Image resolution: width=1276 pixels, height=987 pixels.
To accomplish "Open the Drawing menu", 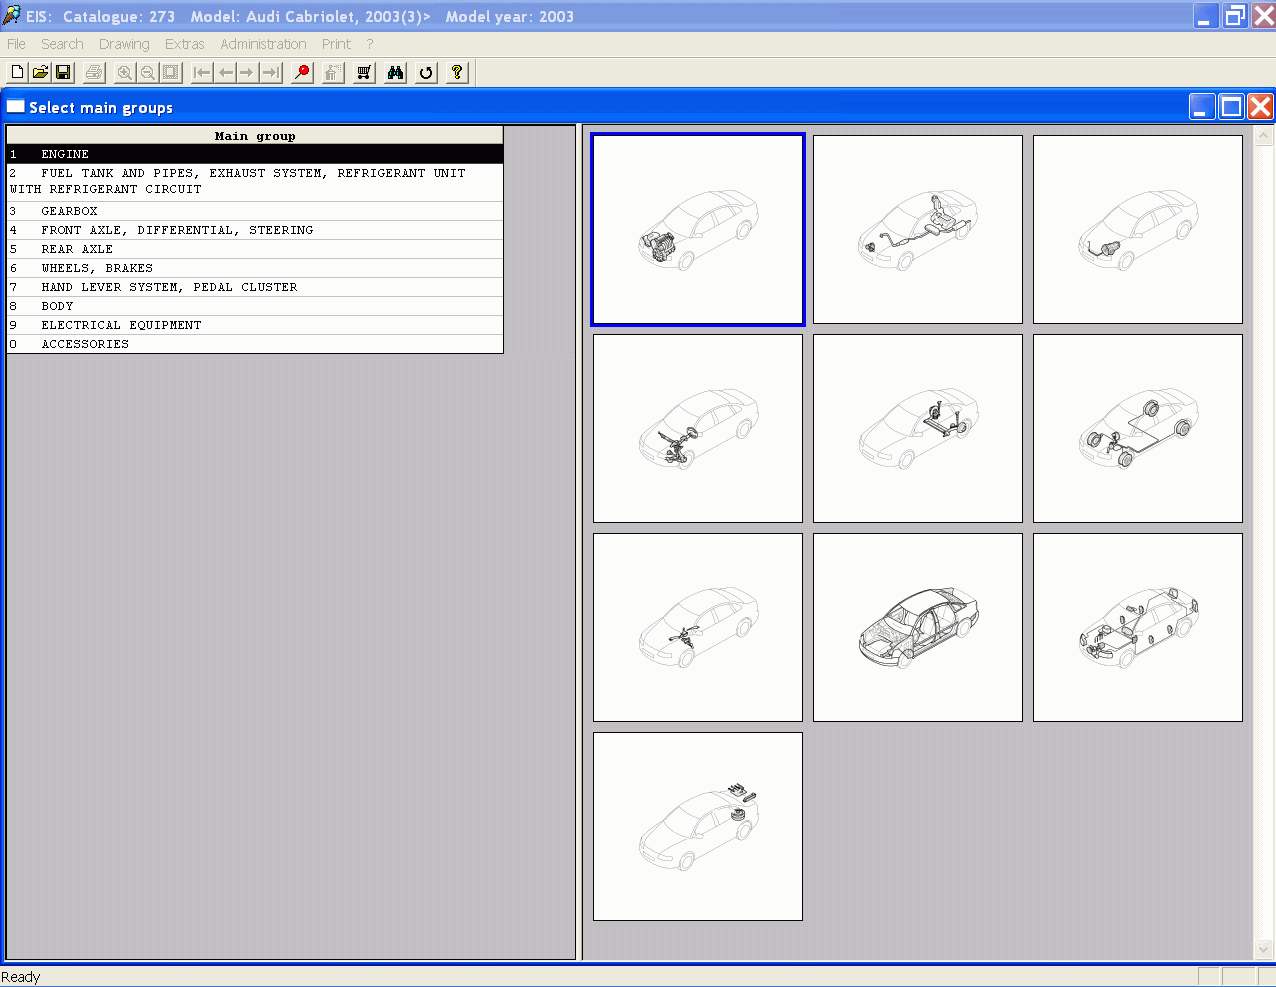I will 124,44.
